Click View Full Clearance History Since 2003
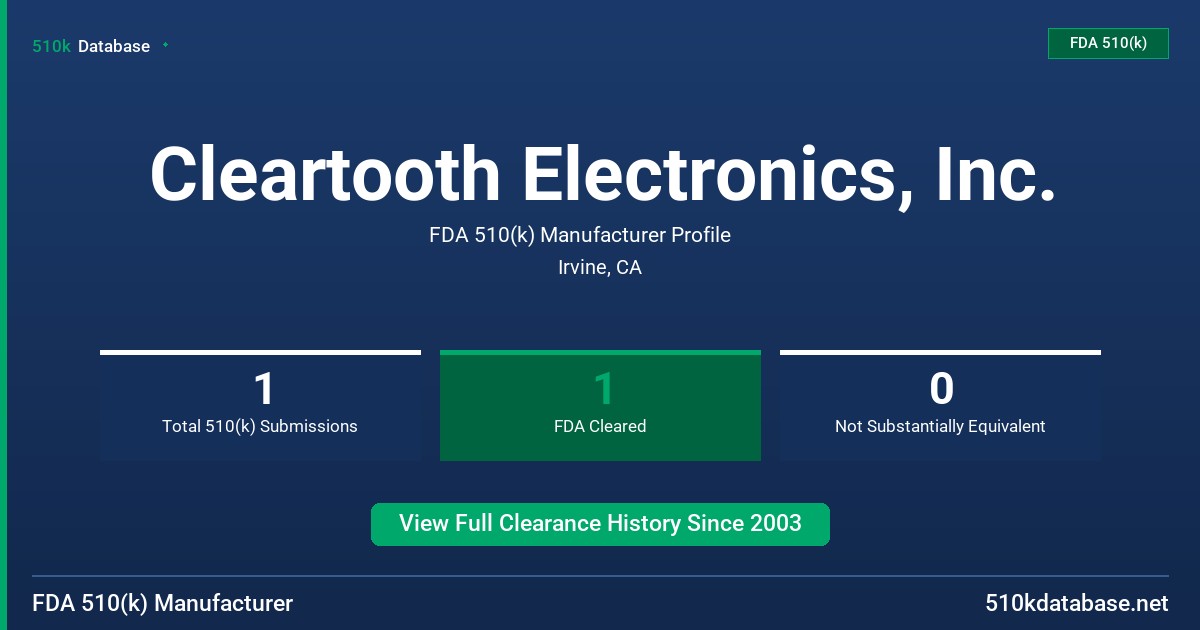 (600, 524)
